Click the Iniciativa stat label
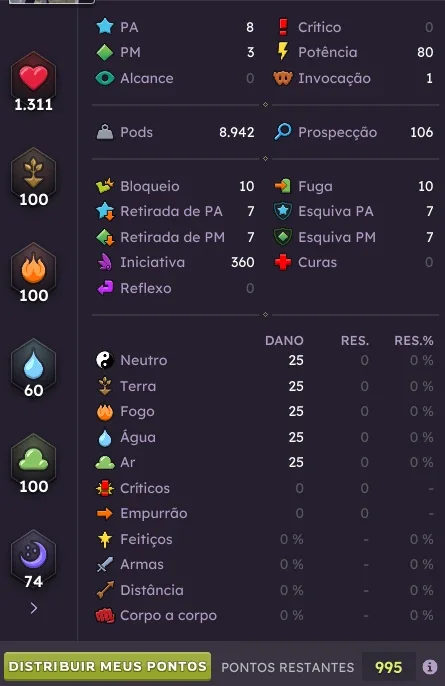445x686 pixels. click(x=152, y=262)
